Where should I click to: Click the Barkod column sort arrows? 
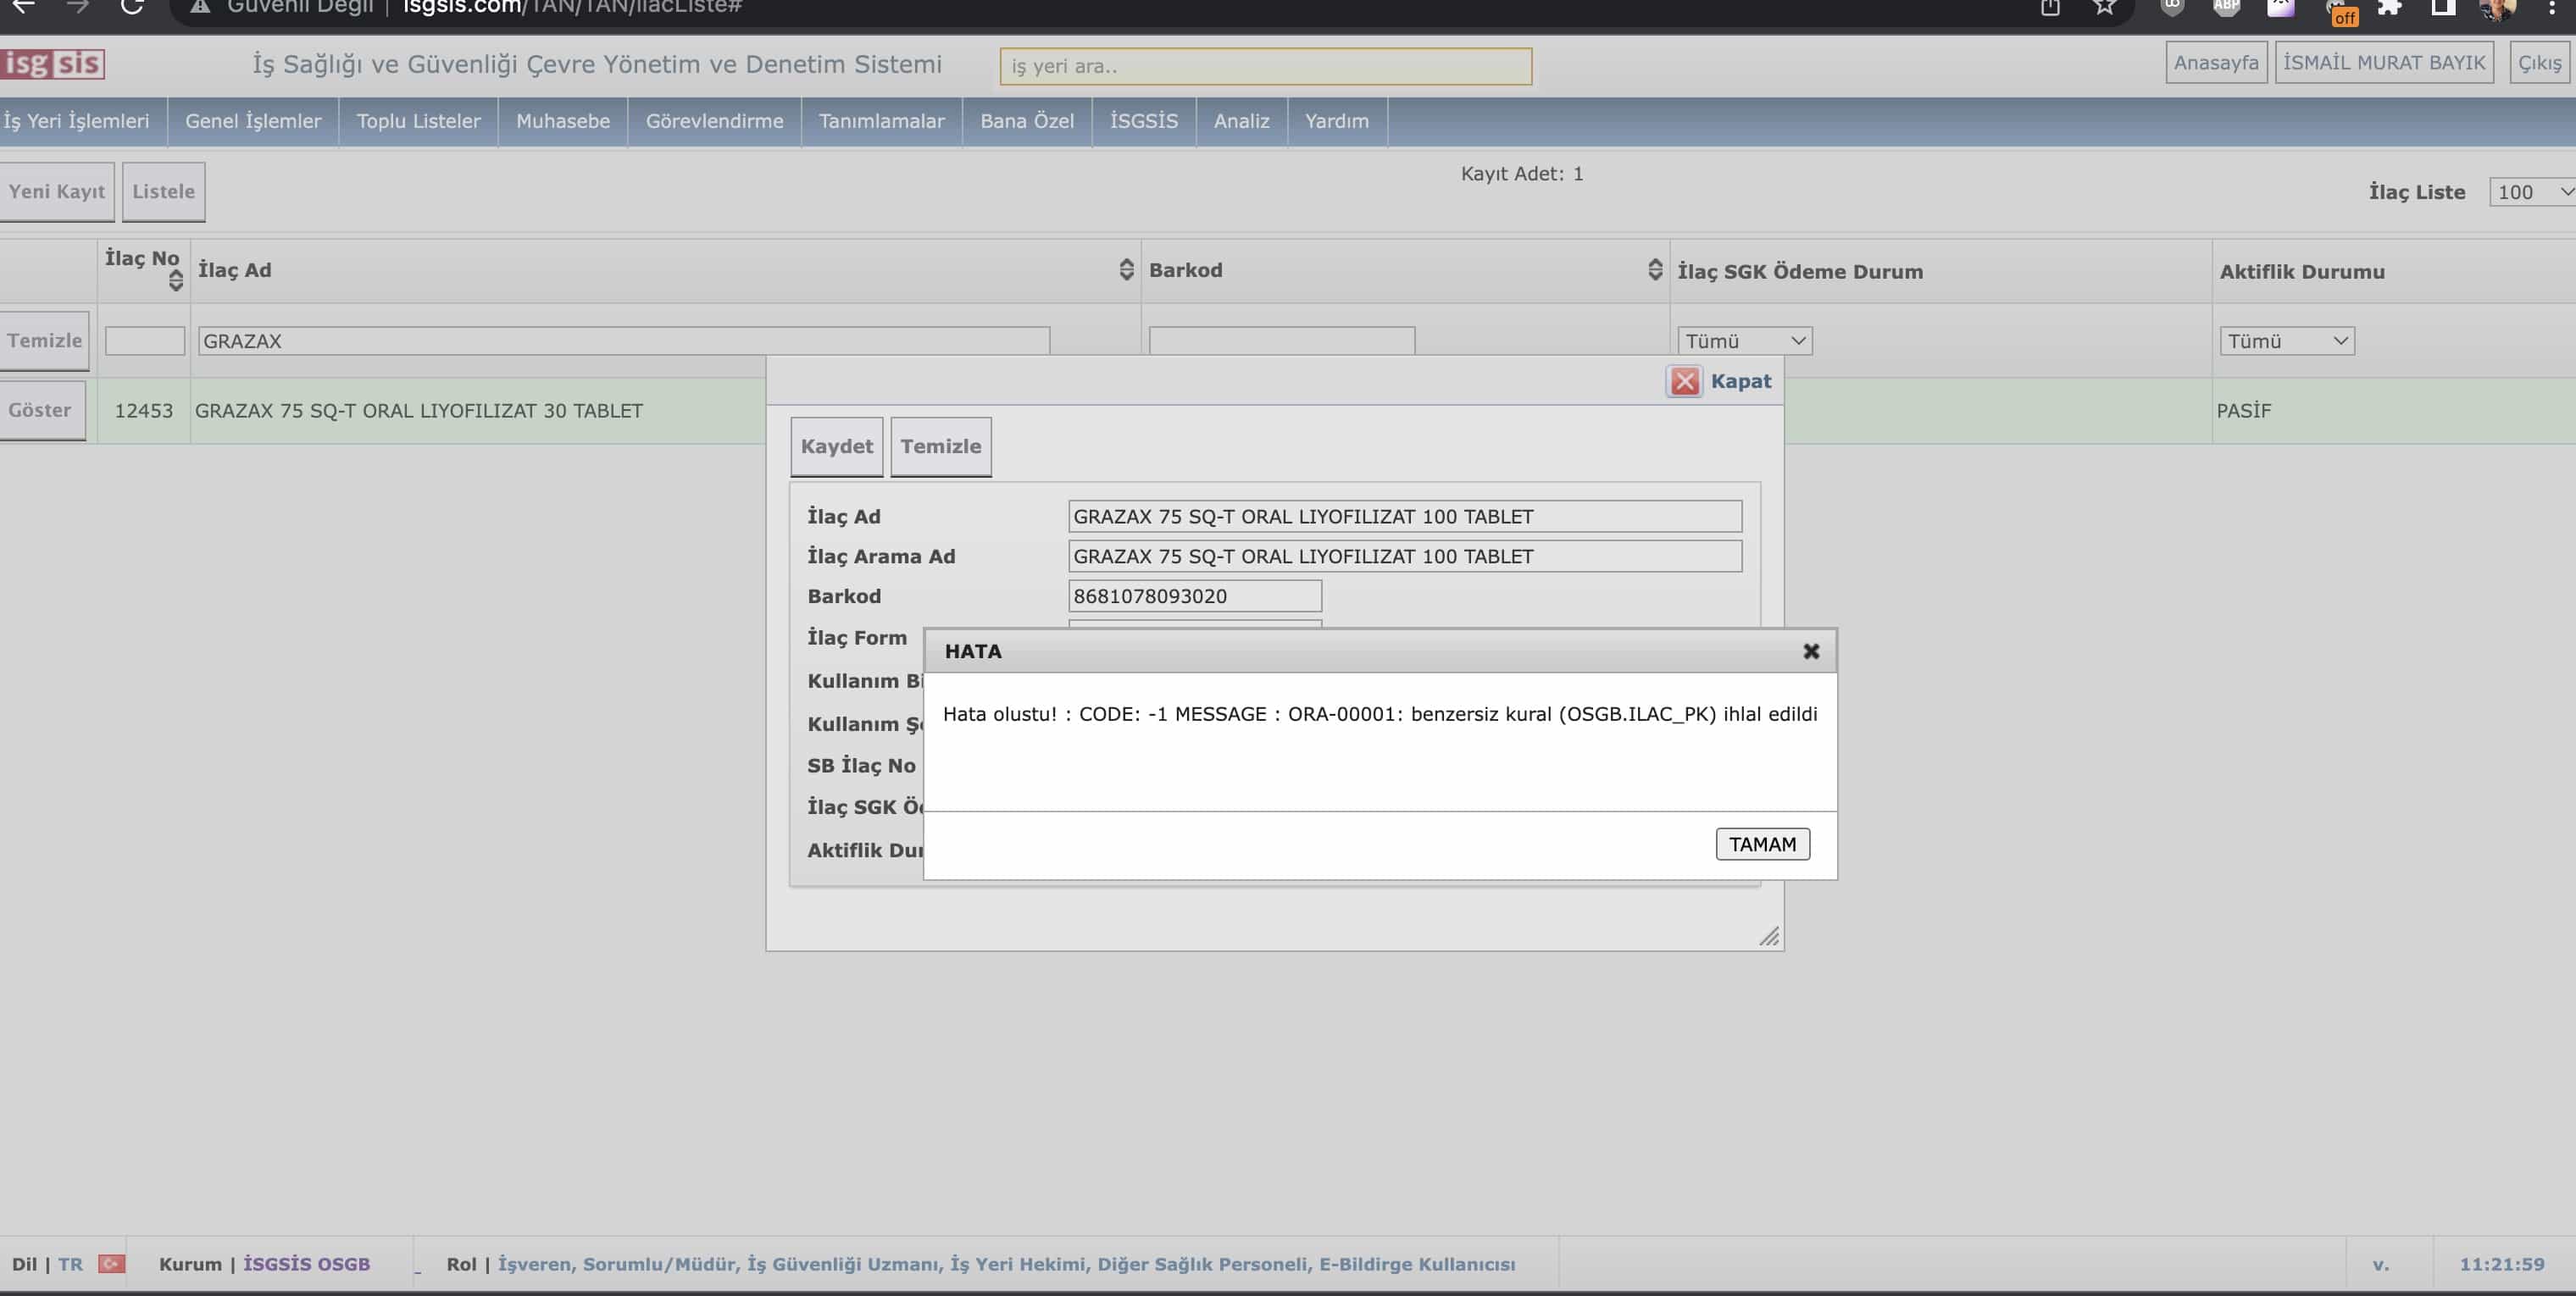tap(1655, 269)
